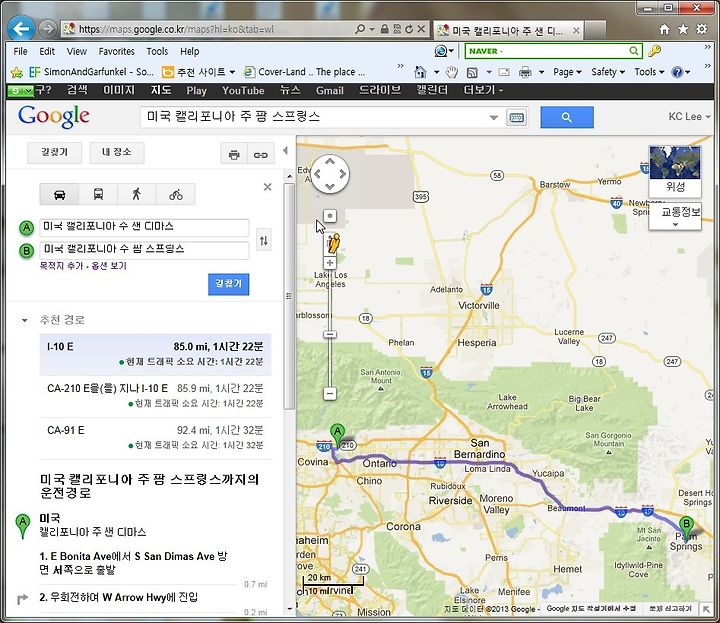Click the show my location map button
The image size is (720, 623).
[330, 216]
